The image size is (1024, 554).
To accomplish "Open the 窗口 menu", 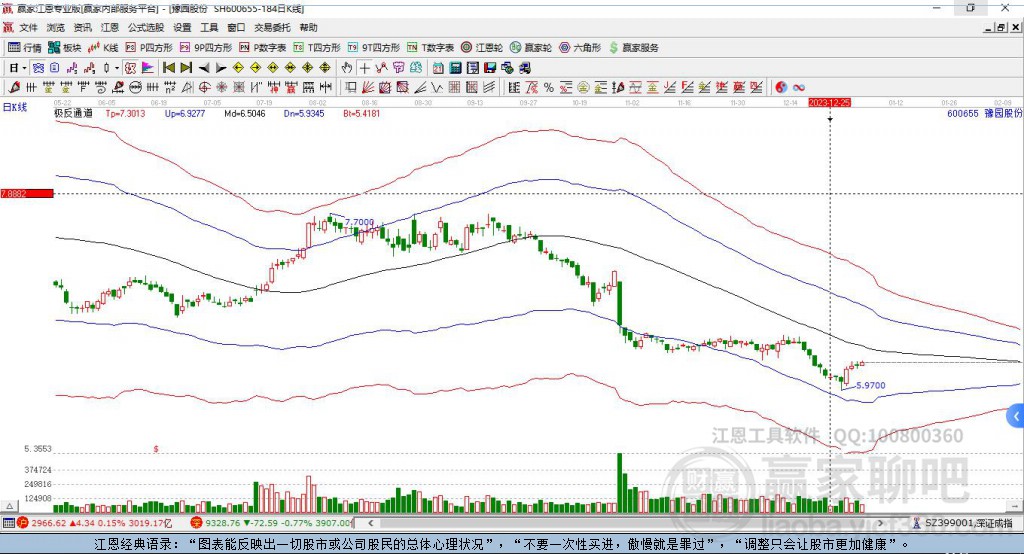I will 236,27.
